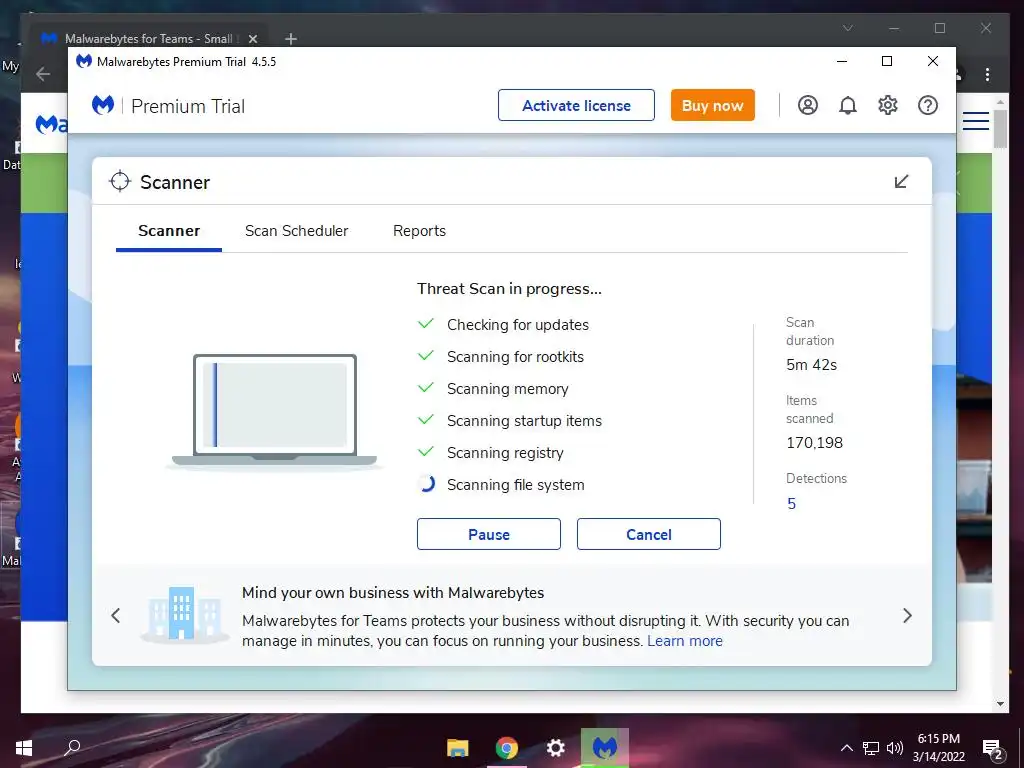The width and height of the screenshot is (1024, 768).
Task: Click the Scanner crosshair icon
Action: 120,182
